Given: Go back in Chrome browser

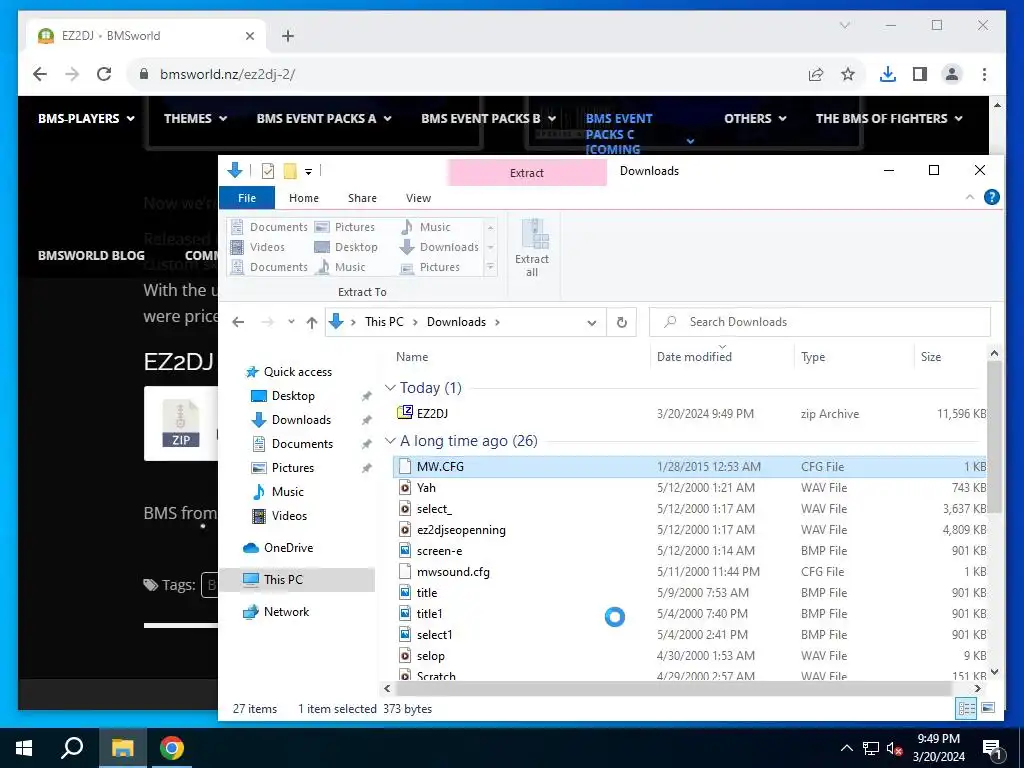Looking at the screenshot, I should click(40, 74).
